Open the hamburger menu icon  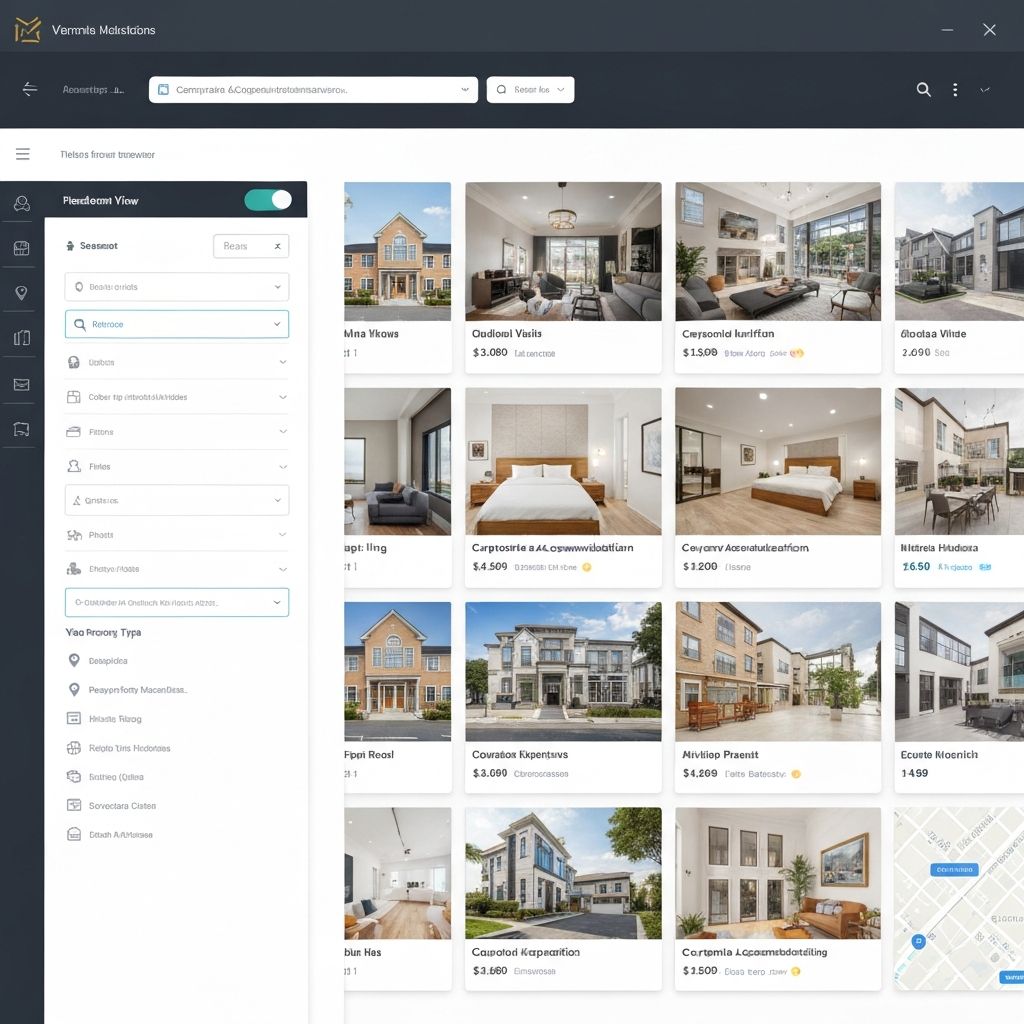point(22,154)
